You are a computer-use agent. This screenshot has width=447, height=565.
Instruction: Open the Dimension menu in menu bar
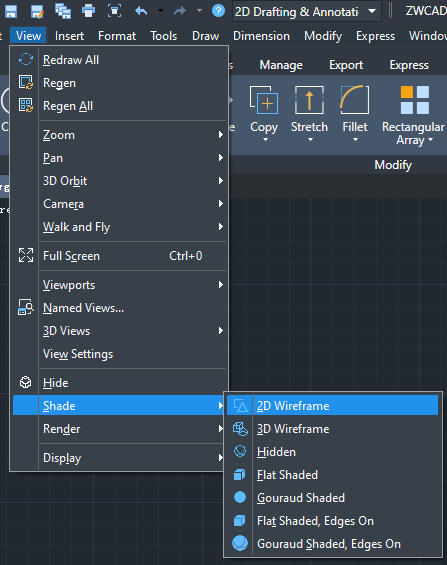[261, 36]
